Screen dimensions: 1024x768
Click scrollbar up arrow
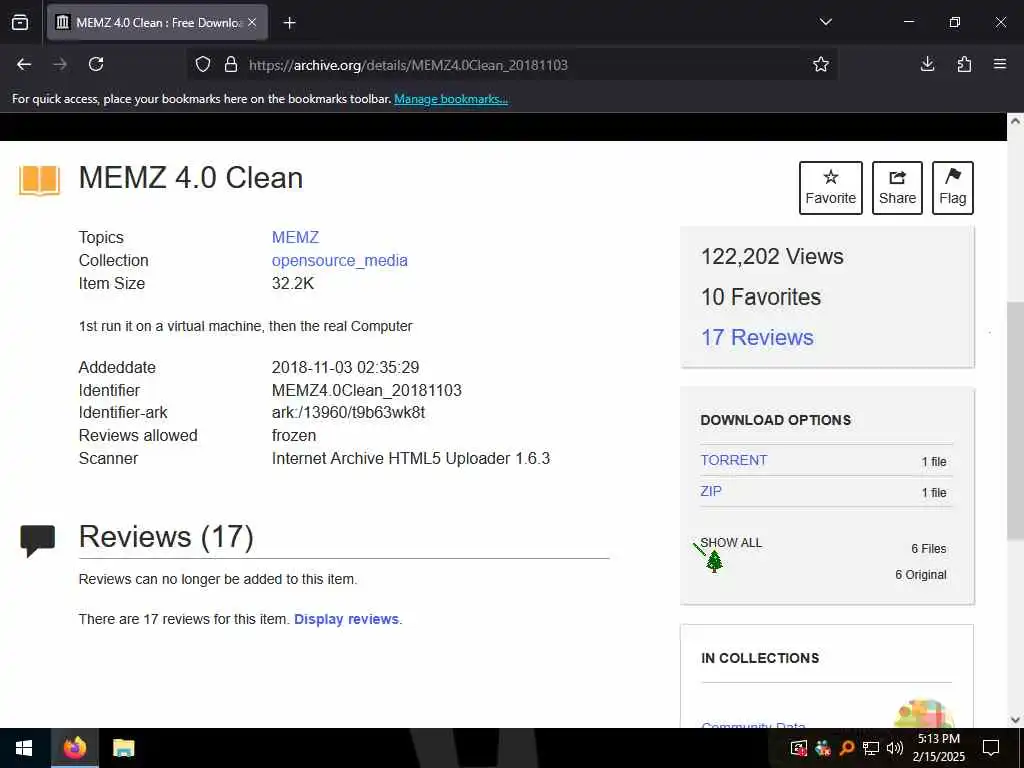[x=1015, y=121]
